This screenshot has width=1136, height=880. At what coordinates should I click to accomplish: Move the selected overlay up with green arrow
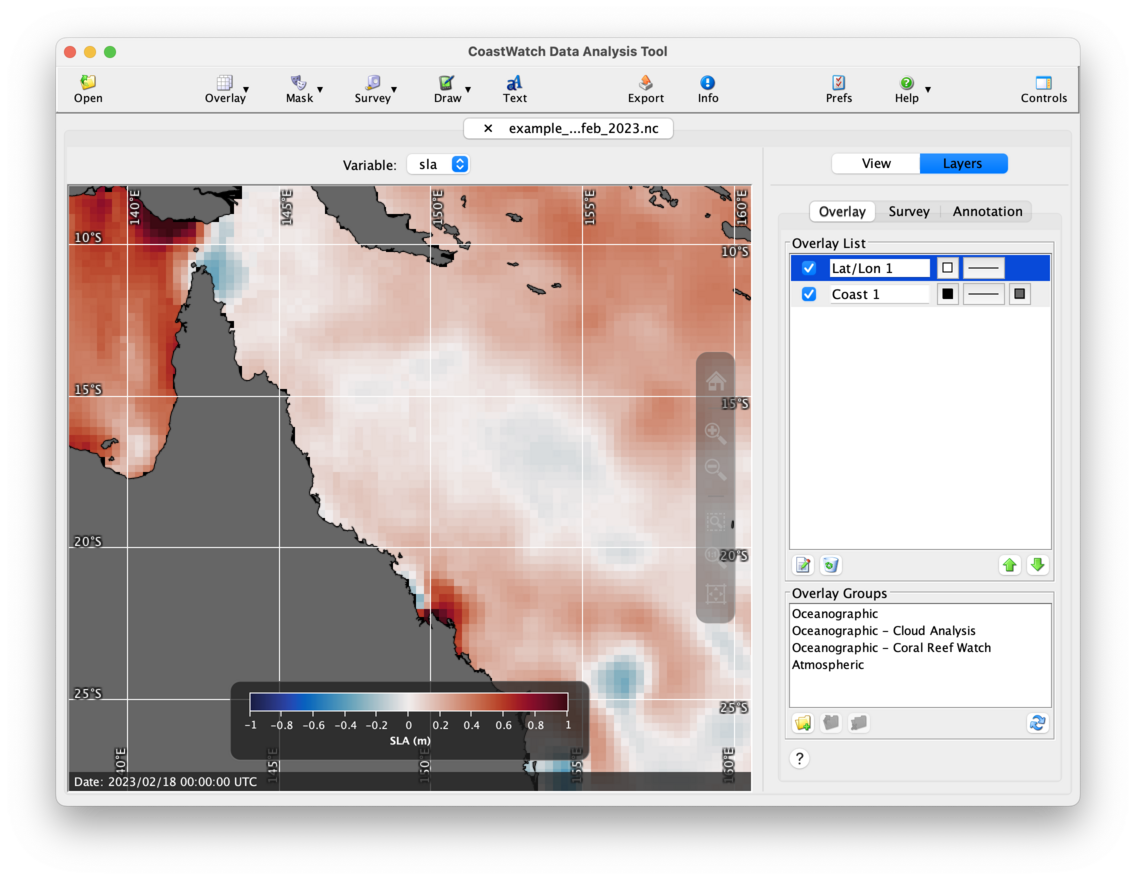point(1009,565)
